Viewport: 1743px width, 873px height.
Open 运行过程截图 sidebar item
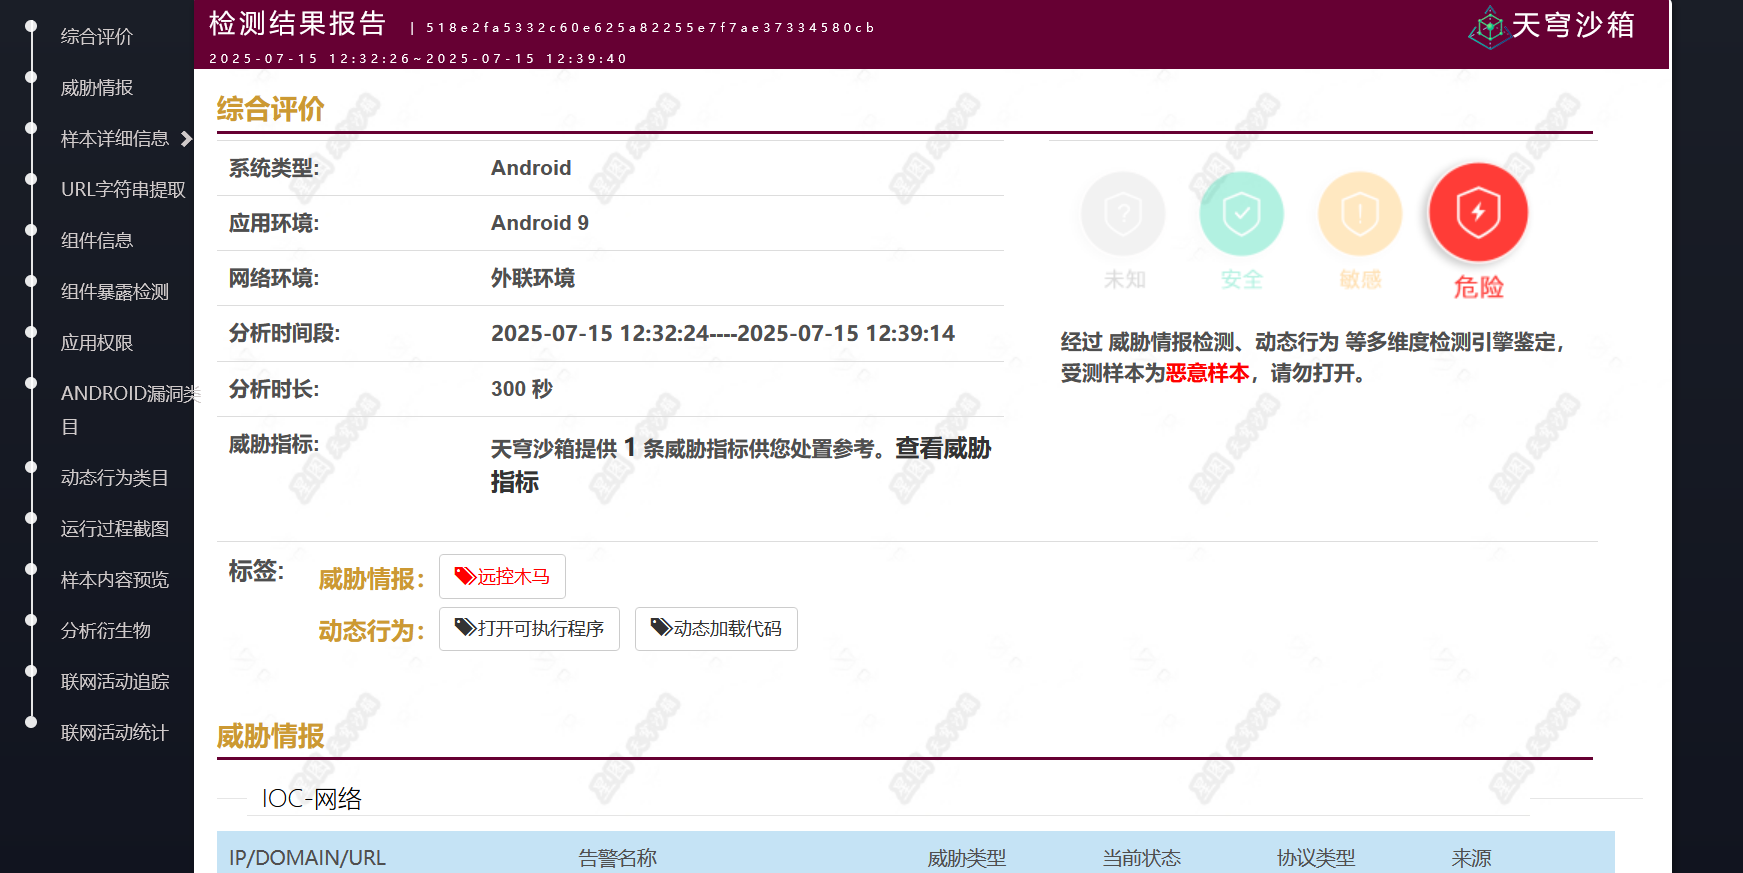[x=114, y=529]
